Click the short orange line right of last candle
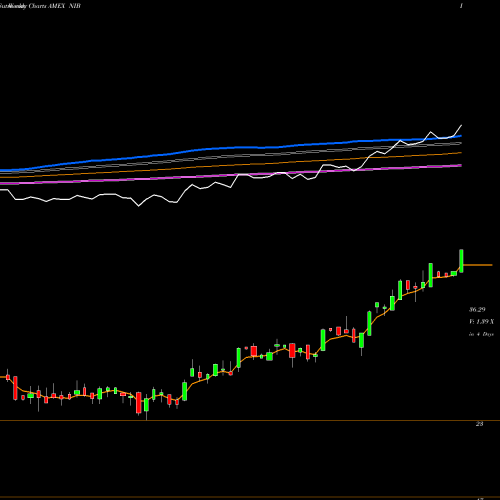Image resolution: width=500 pixels, height=500 pixels. click(x=478, y=265)
